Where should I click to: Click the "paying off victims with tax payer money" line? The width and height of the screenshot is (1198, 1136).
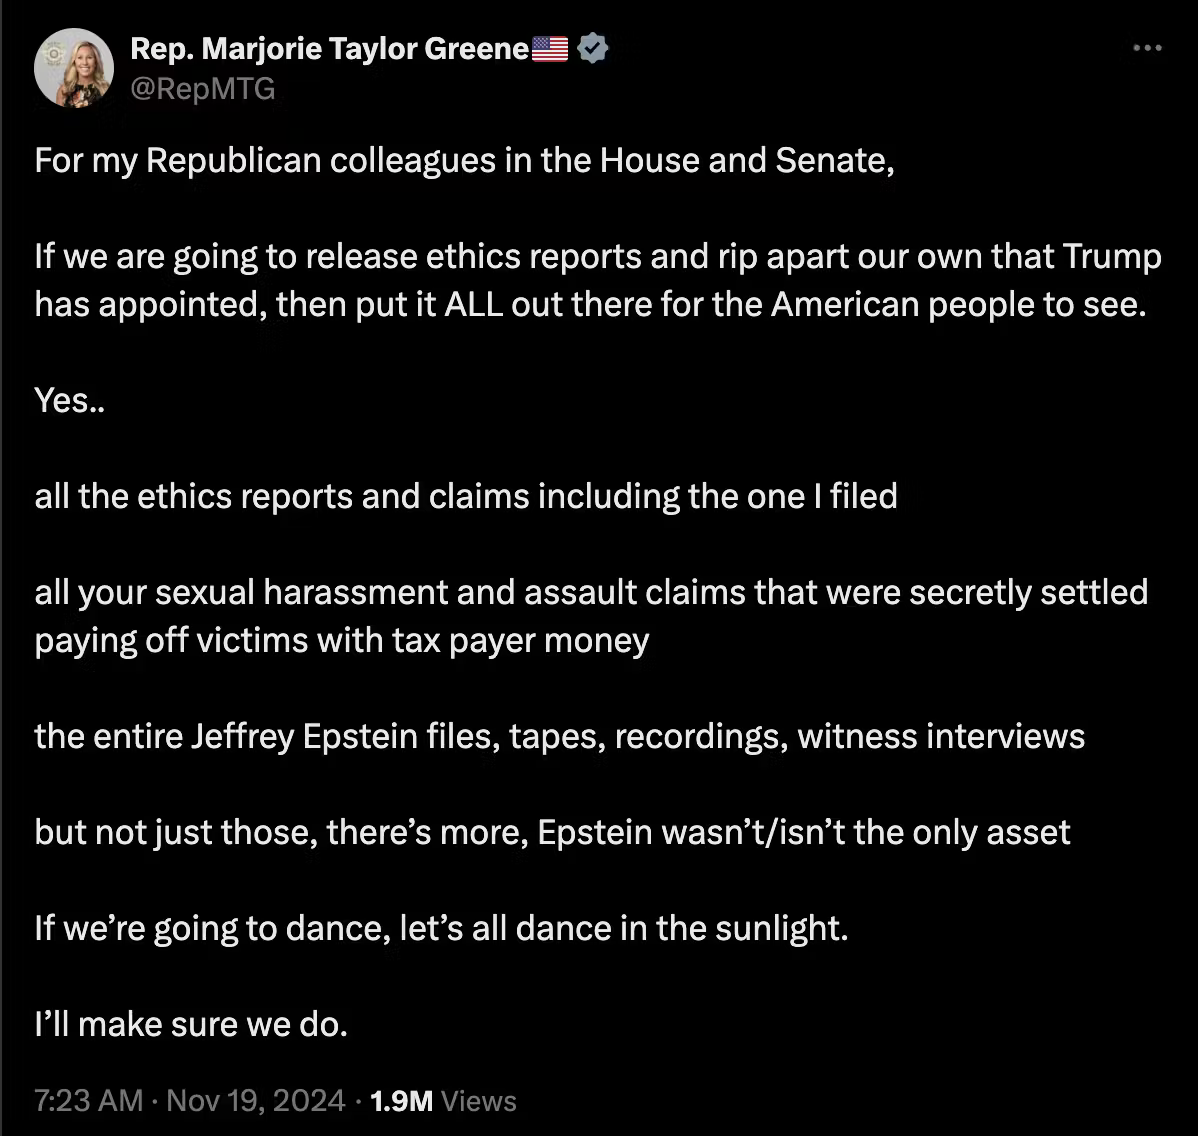pyautogui.click(x=342, y=640)
